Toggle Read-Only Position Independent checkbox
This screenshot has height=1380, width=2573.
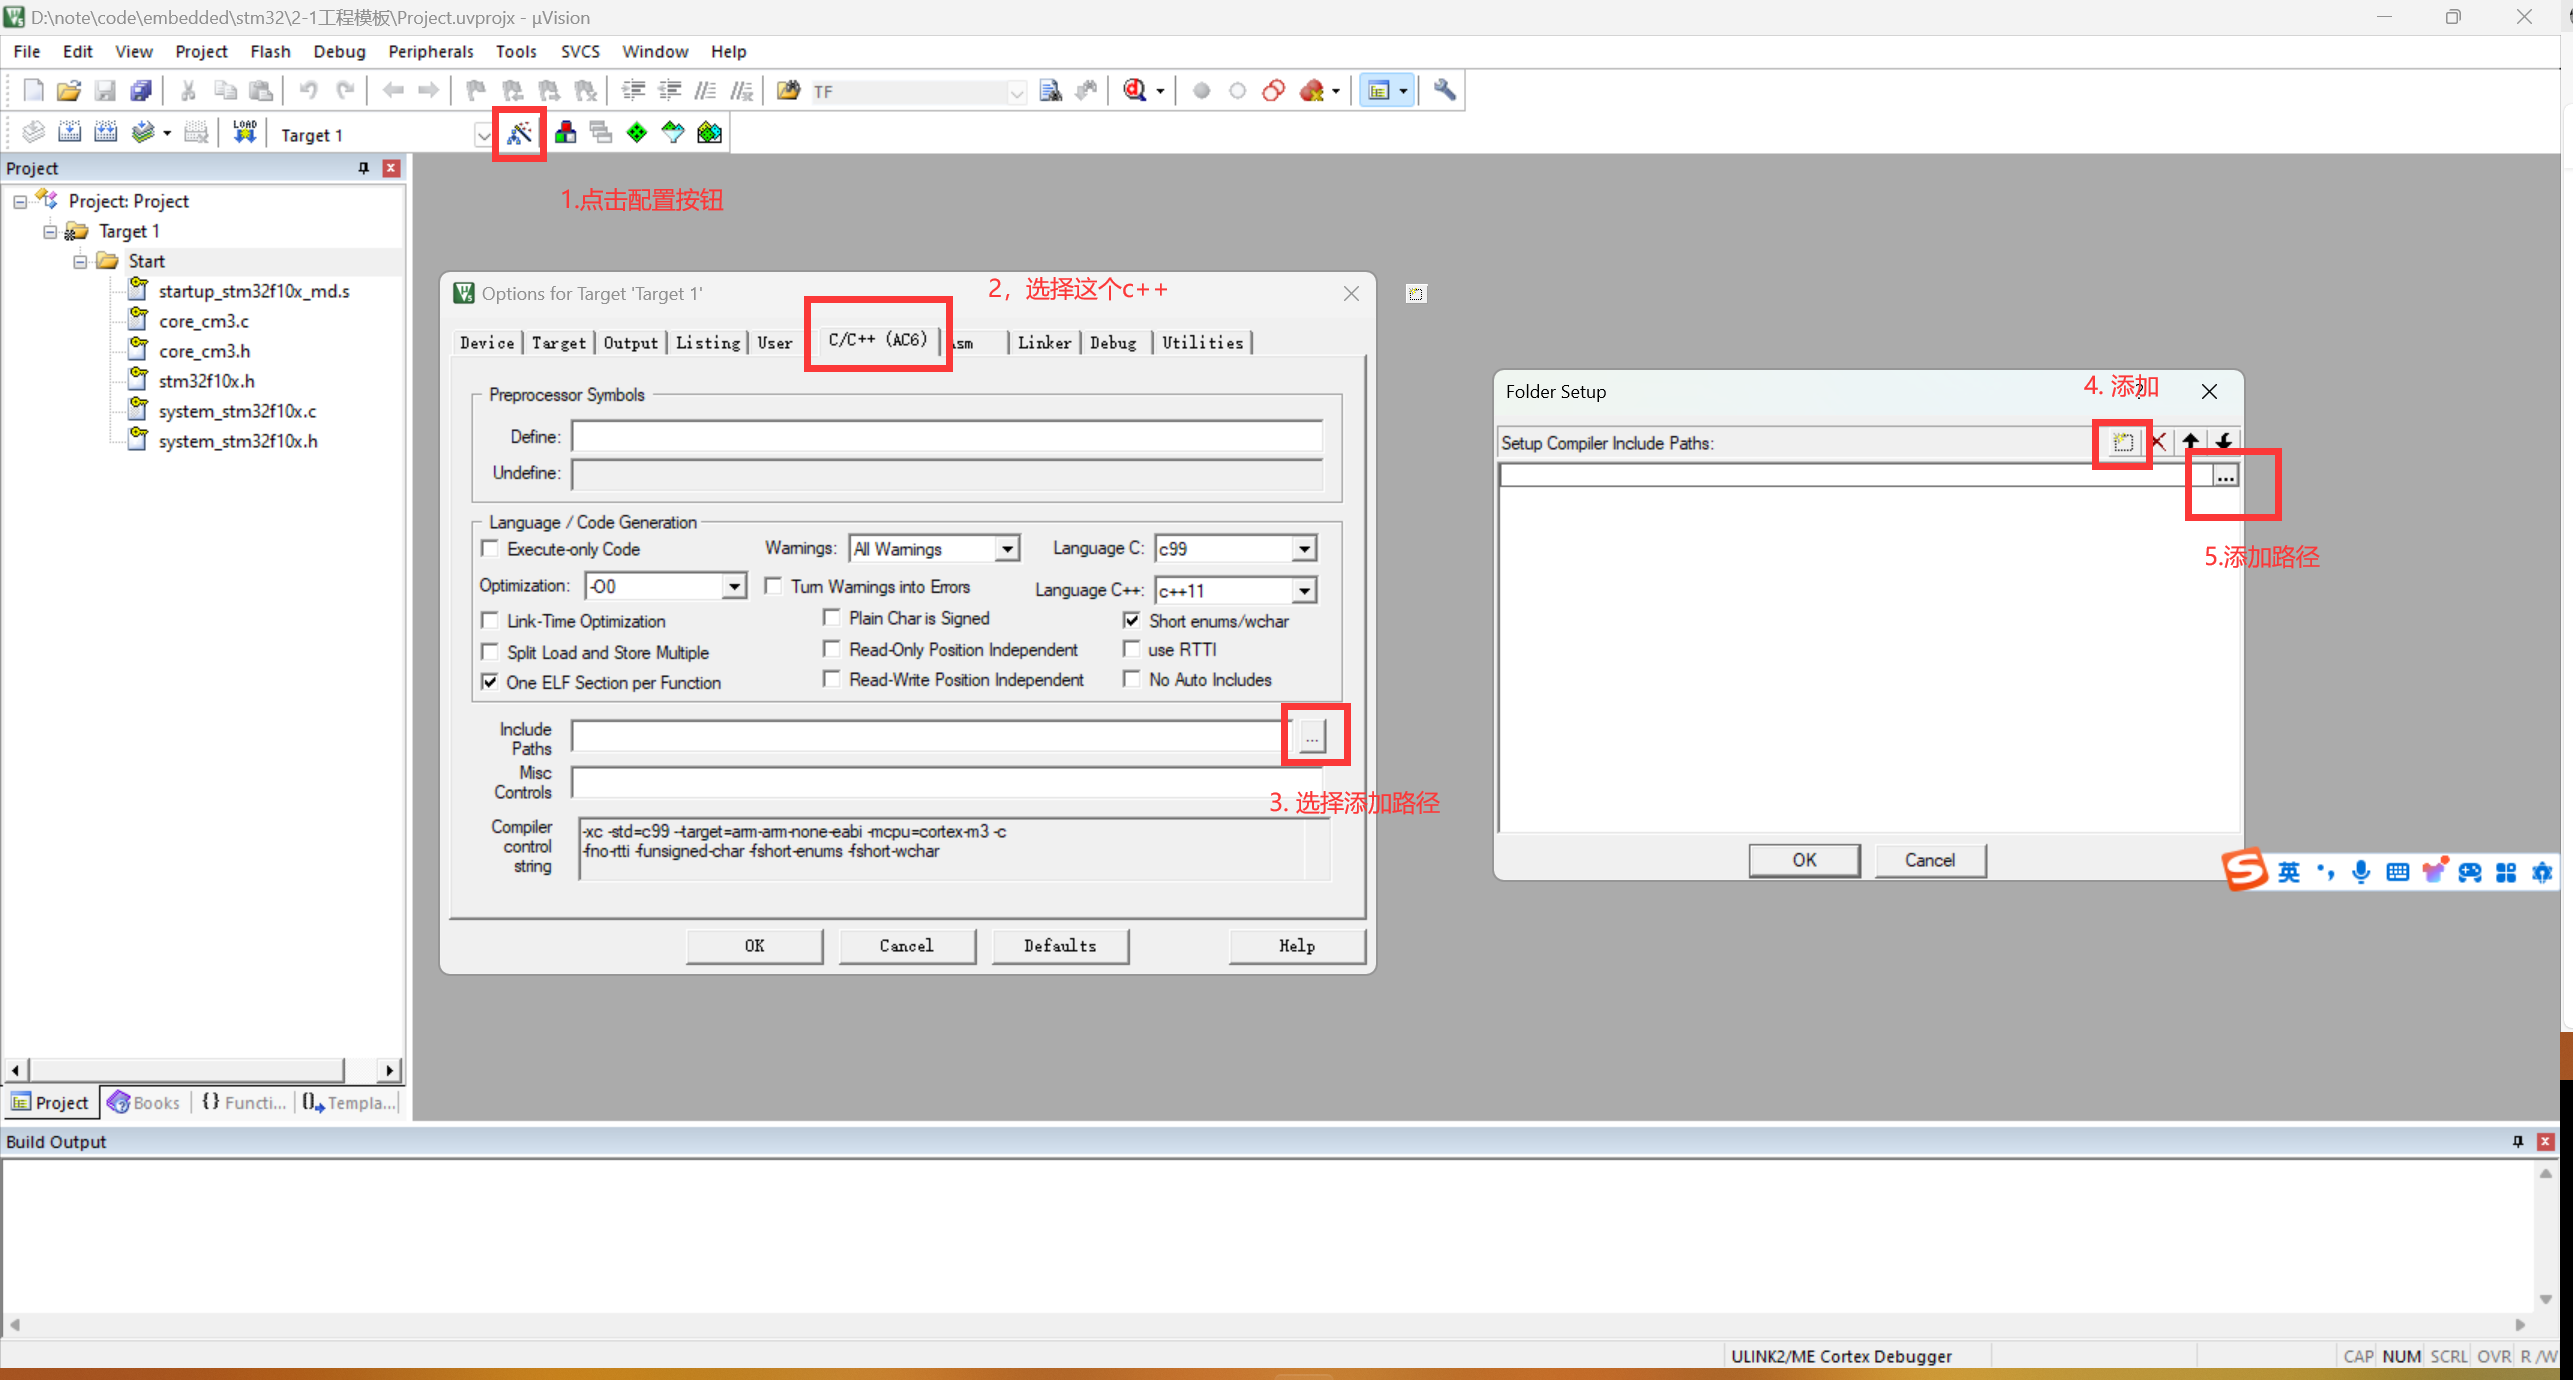(831, 649)
